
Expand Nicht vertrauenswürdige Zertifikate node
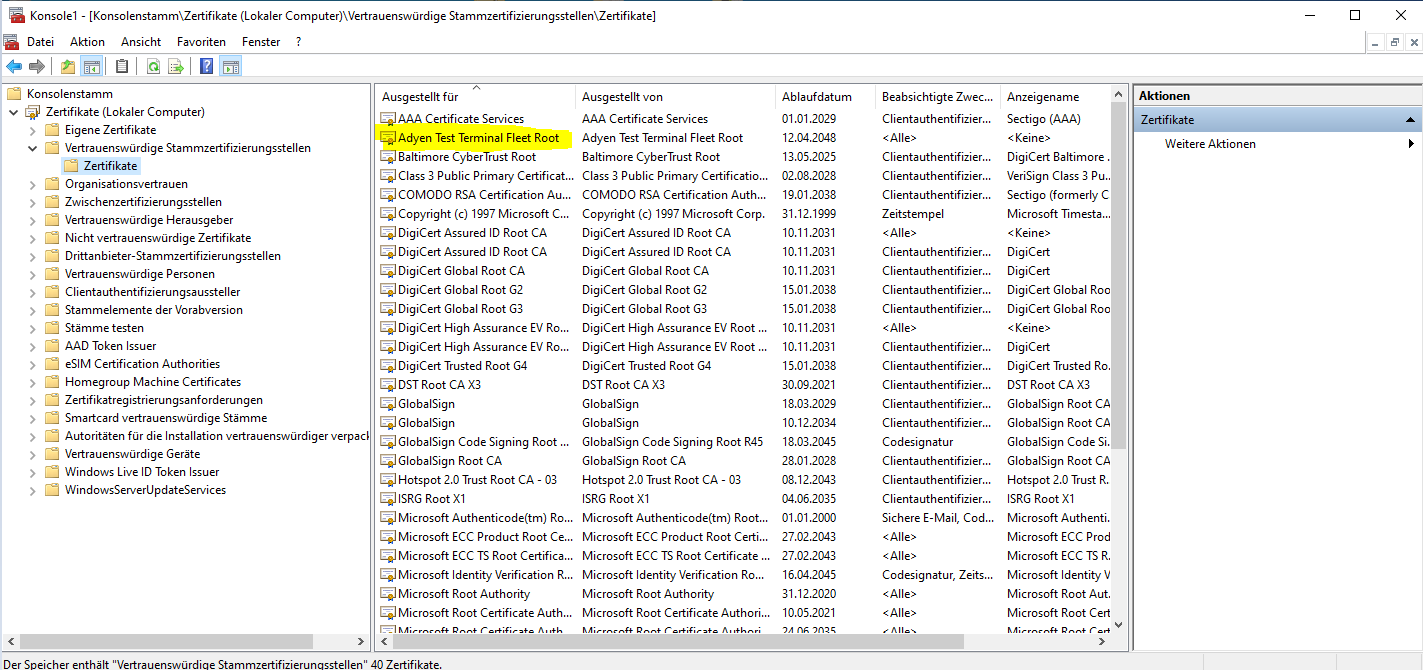pos(32,238)
